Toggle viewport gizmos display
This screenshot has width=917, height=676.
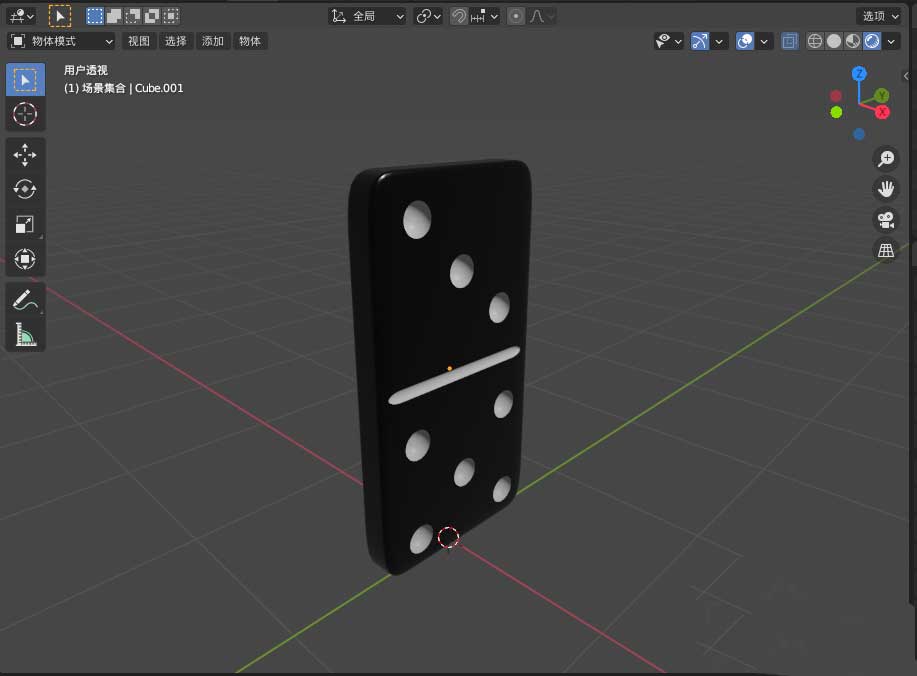(699, 41)
